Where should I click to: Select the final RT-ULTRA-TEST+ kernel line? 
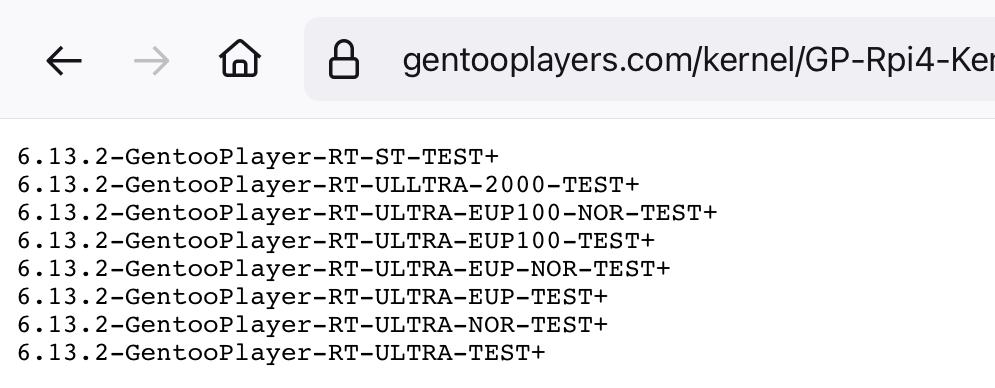pos(281,352)
